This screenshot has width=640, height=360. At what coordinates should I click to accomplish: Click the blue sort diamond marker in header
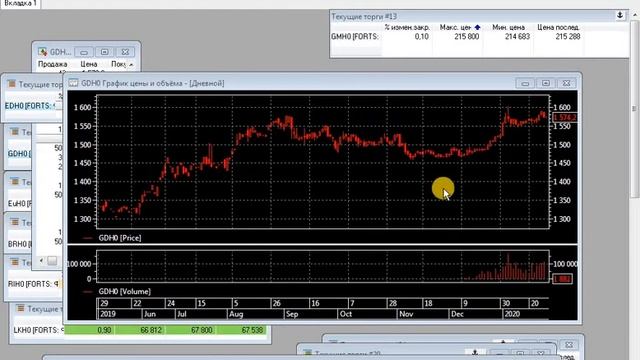click(x=477, y=27)
